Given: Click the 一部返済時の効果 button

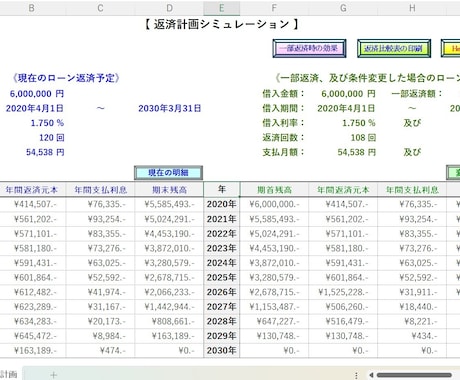Looking at the screenshot, I should click(x=309, y=48).
